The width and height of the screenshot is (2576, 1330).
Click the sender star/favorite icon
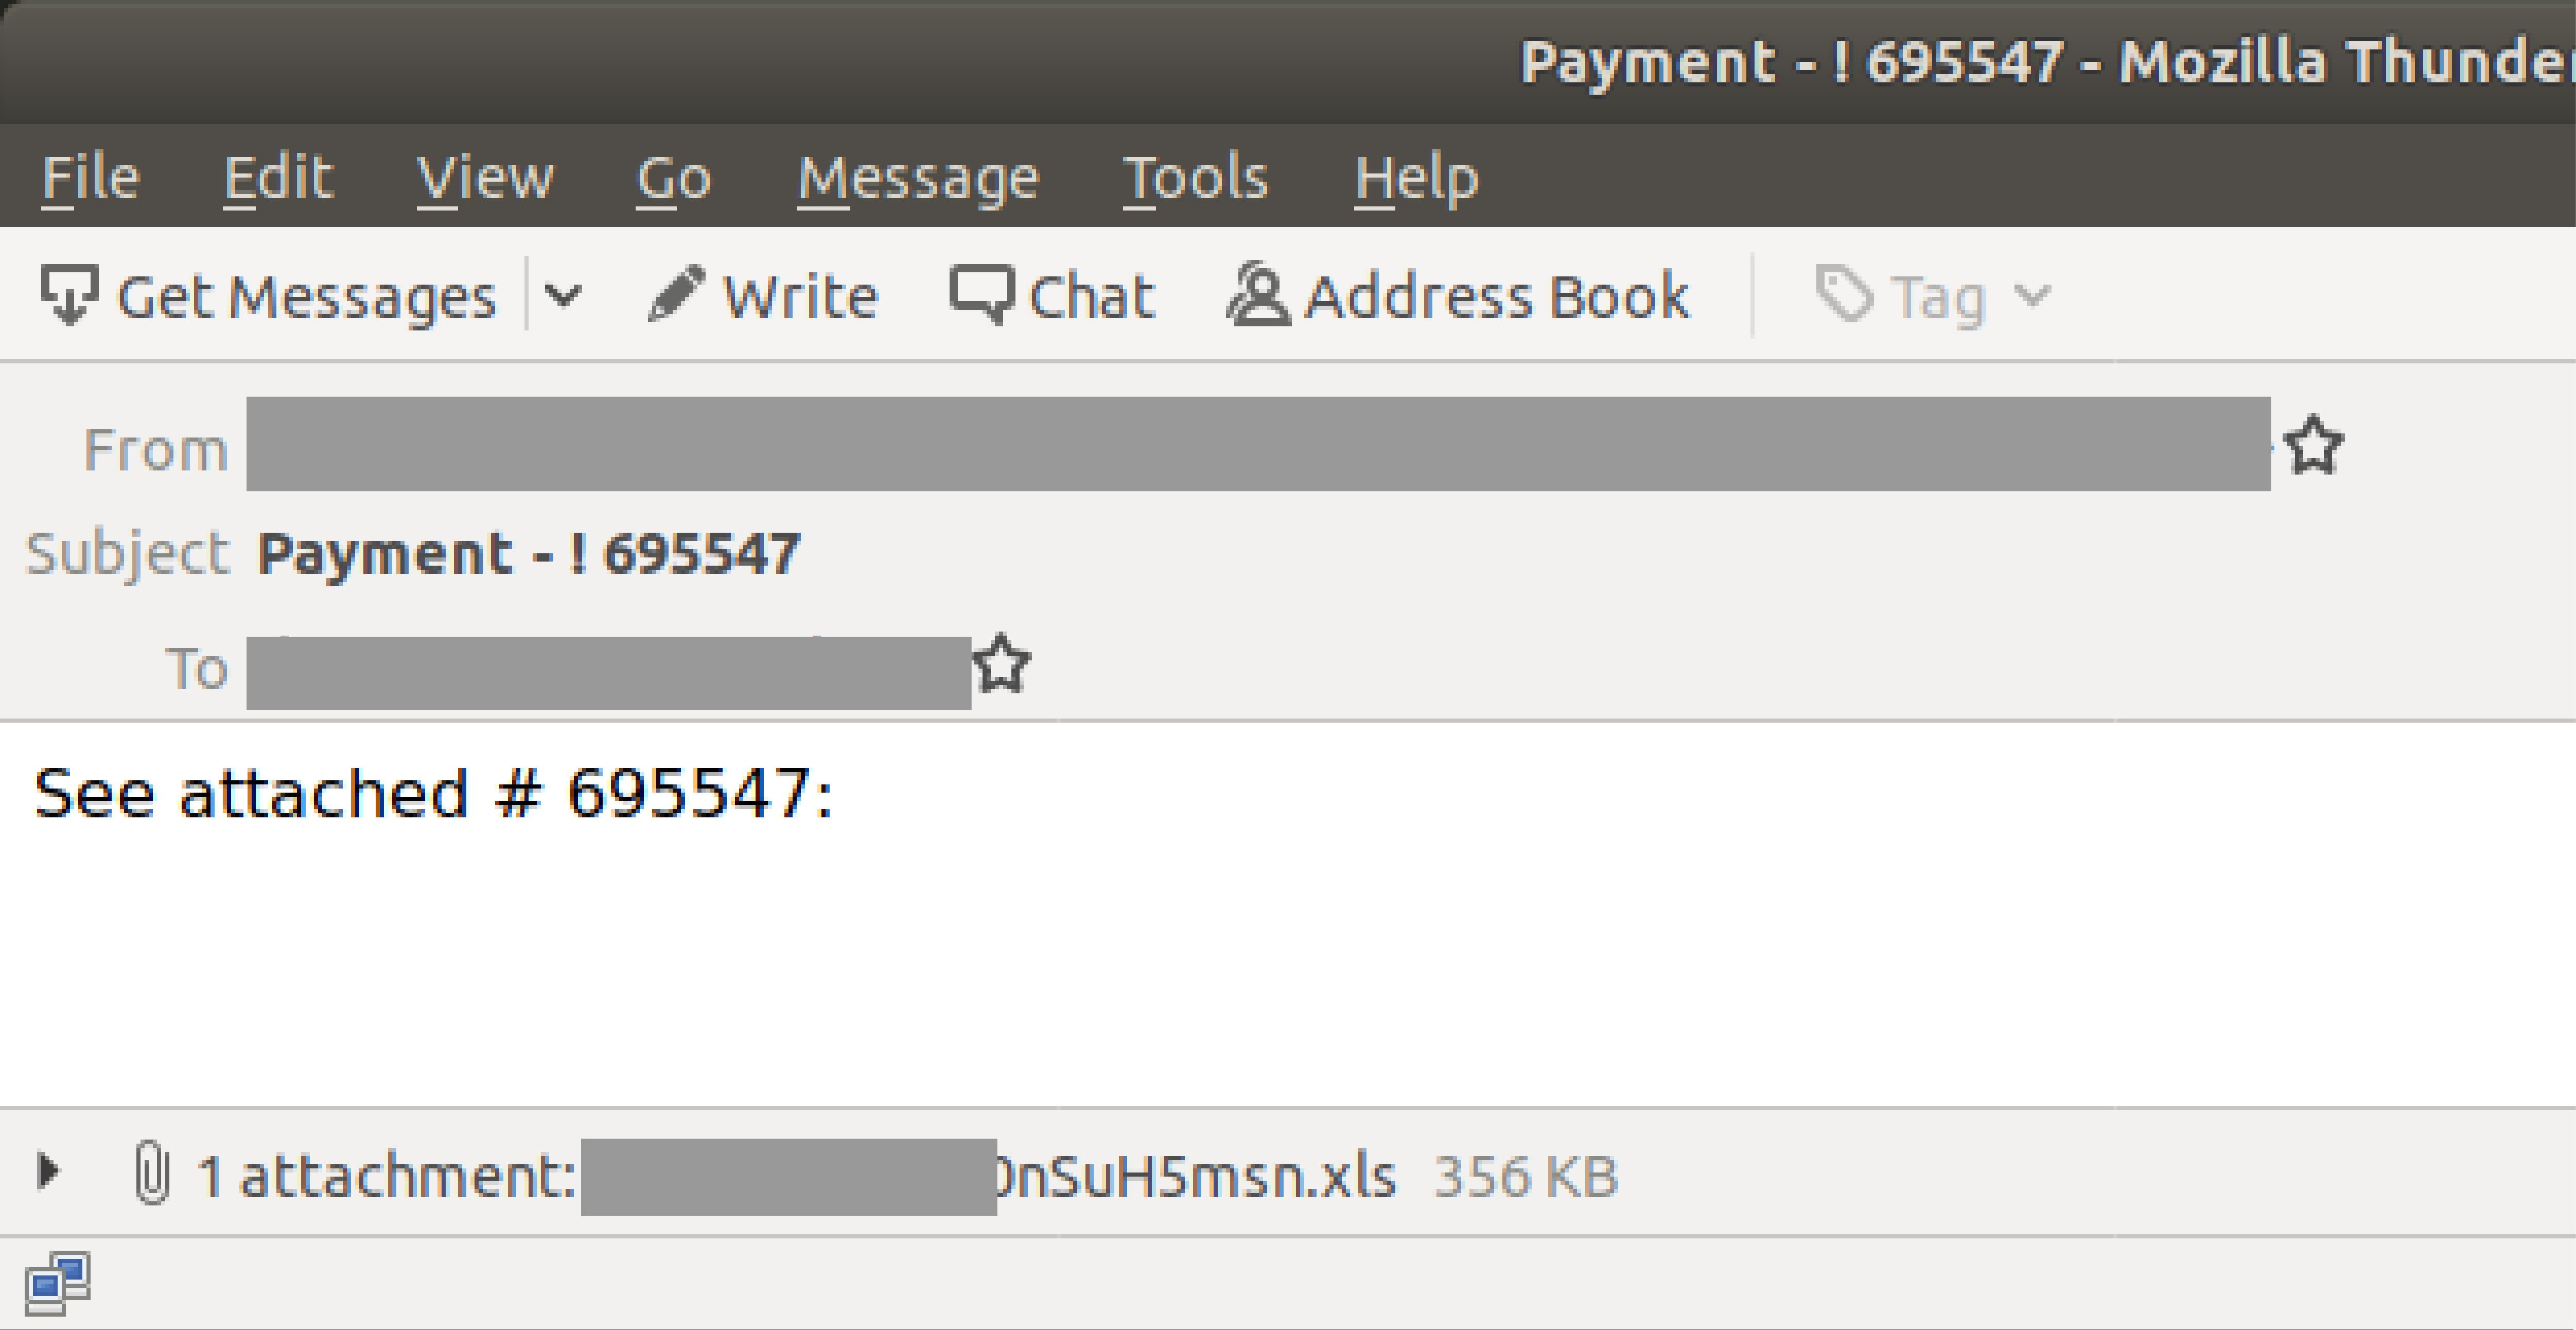2311,446
